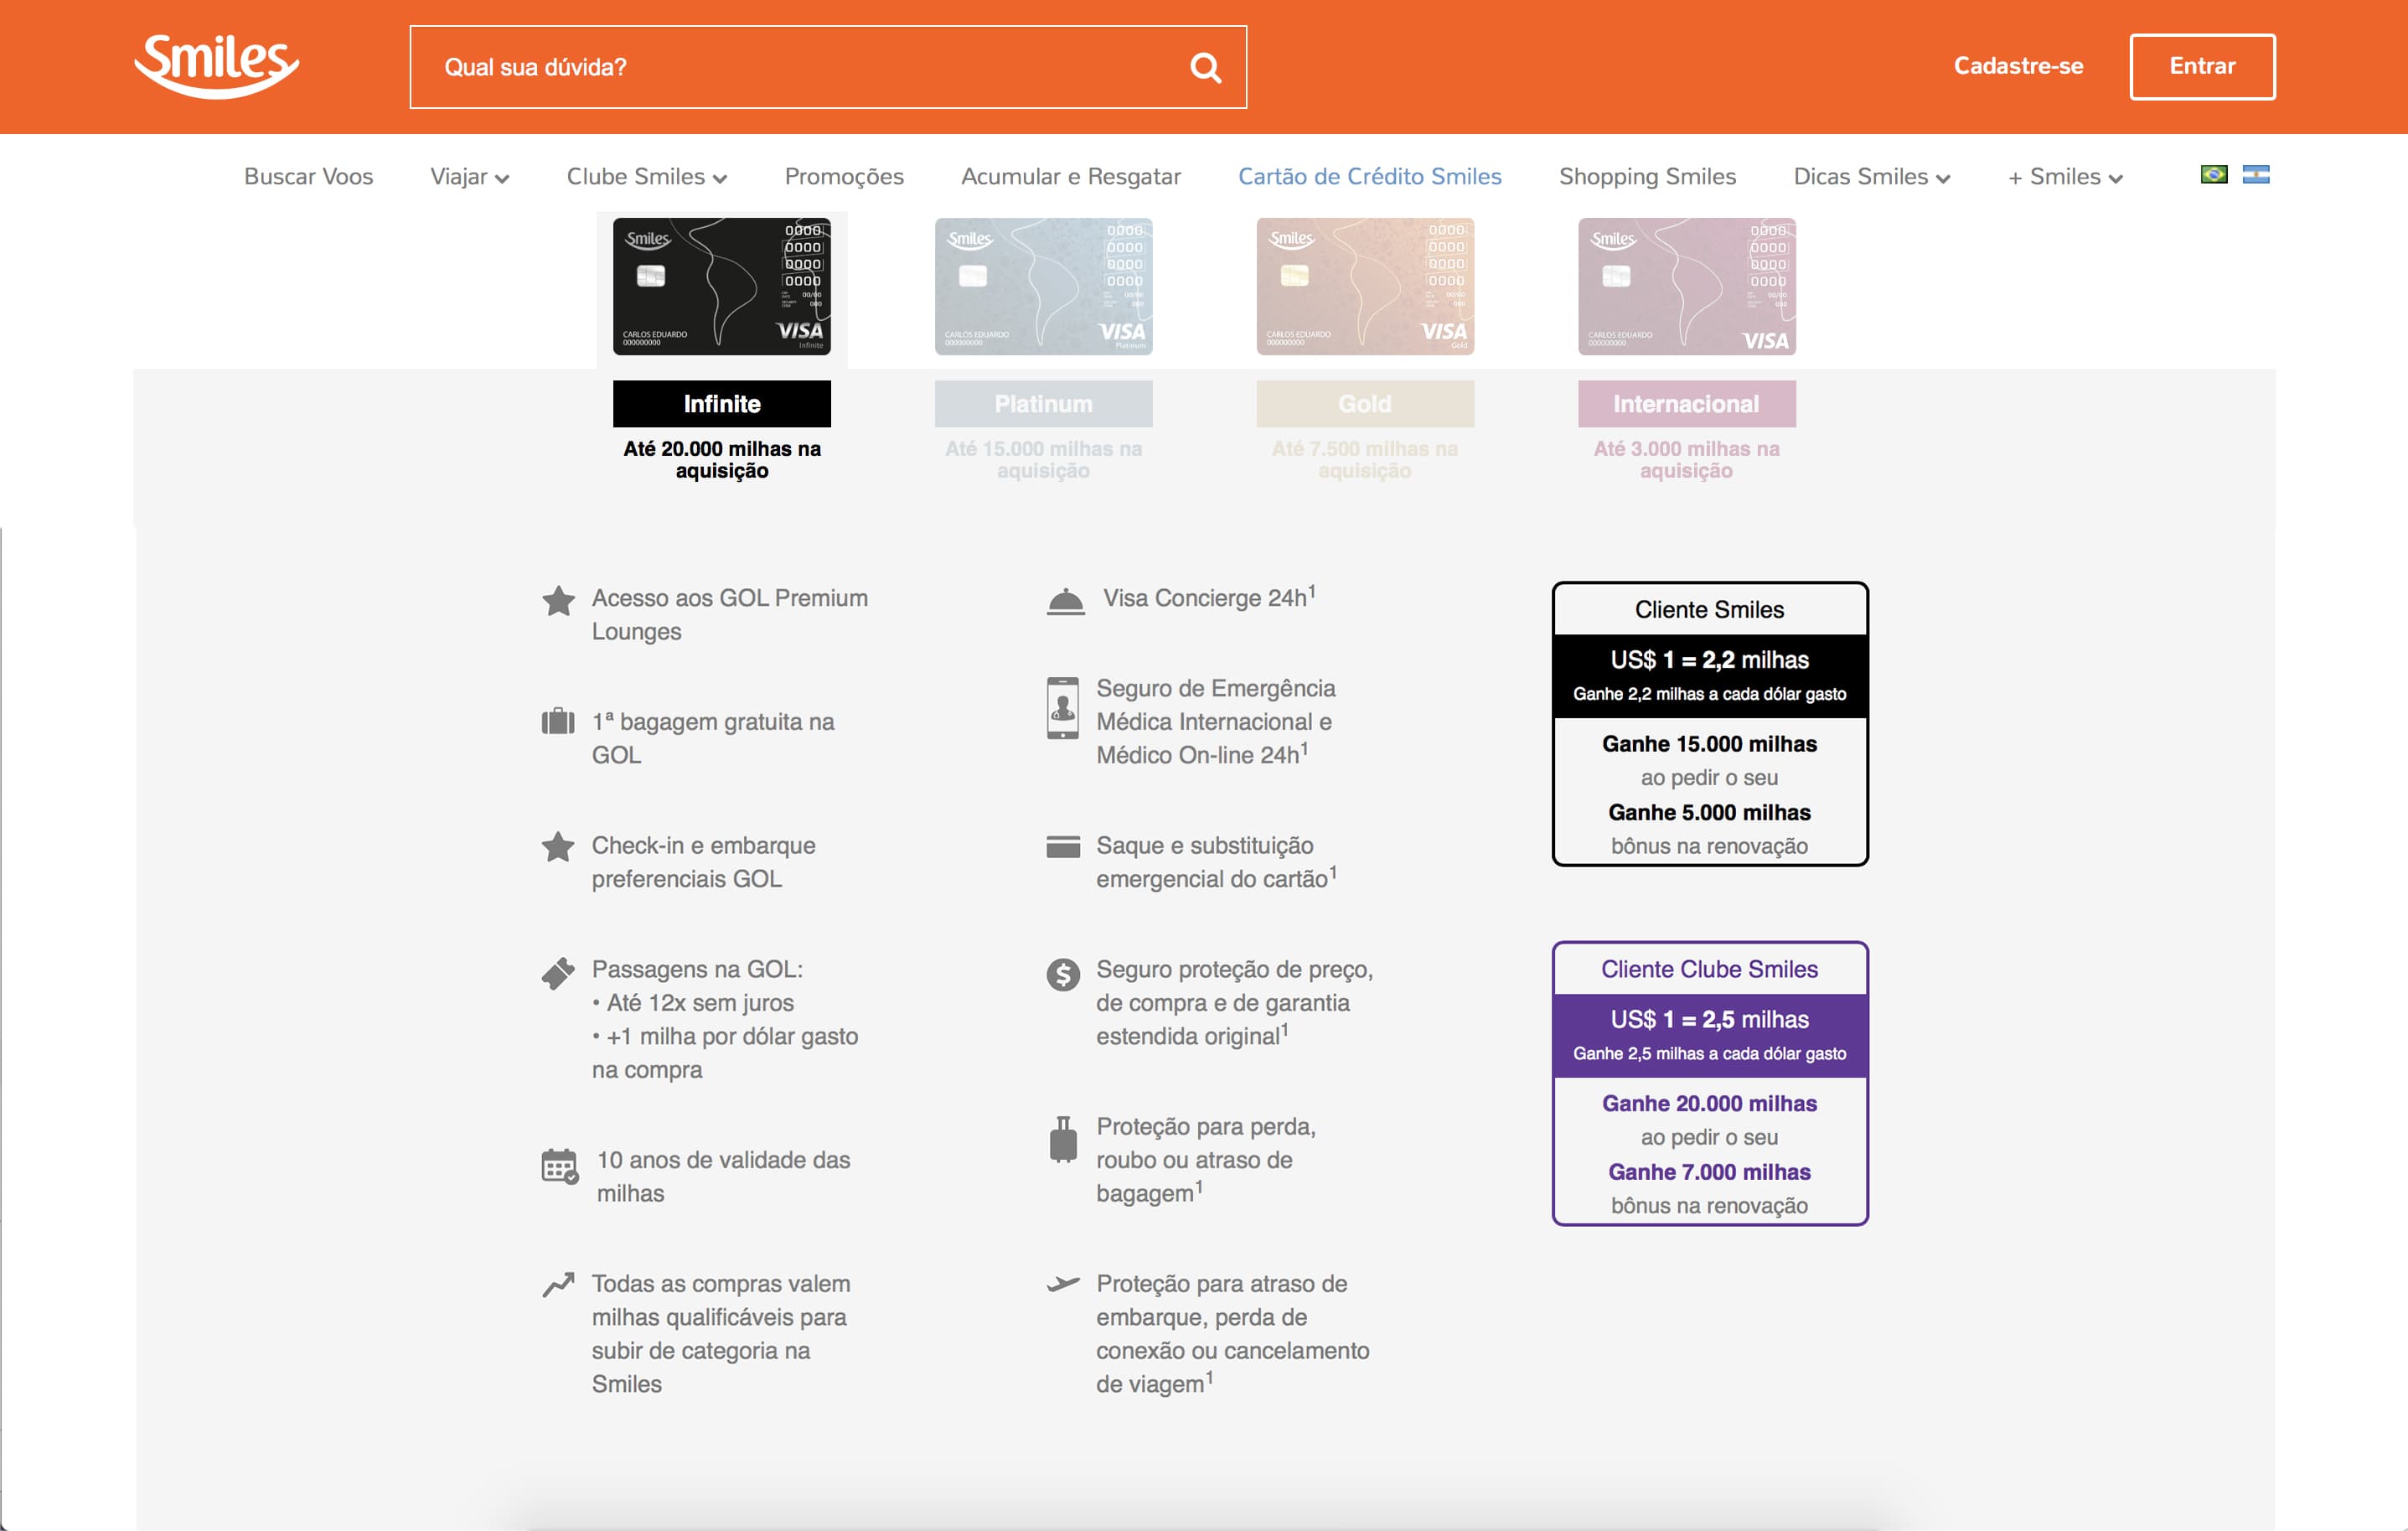Click the text Ganhe 20.000 milhas
Screen dimensions: 2408x1531
tap(1710, 1104)
